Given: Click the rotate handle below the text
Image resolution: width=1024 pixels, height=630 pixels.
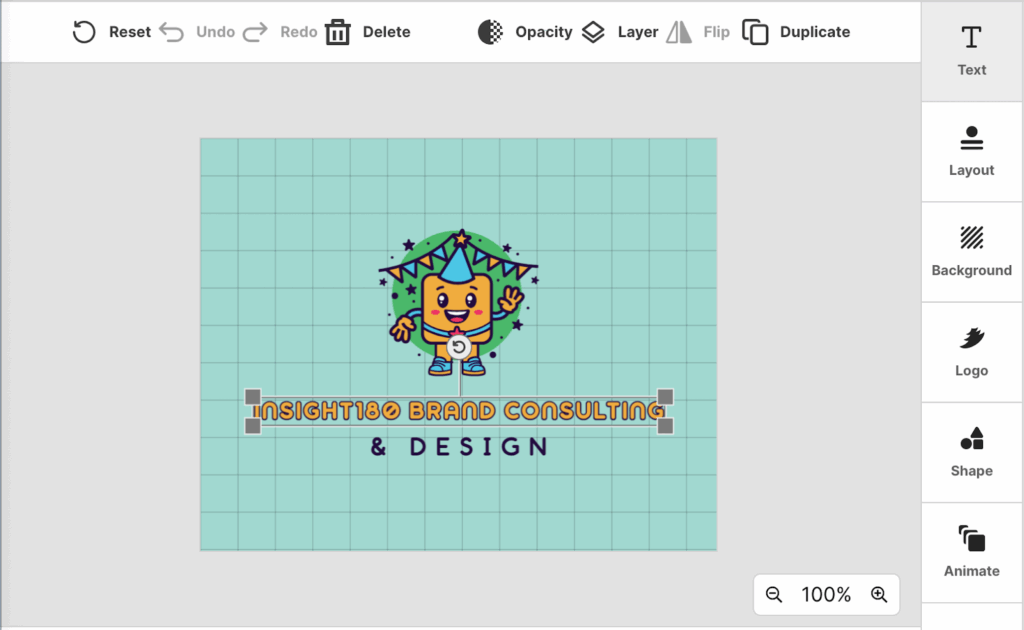Looking at the screenshot, I should (x=458, y=349).
